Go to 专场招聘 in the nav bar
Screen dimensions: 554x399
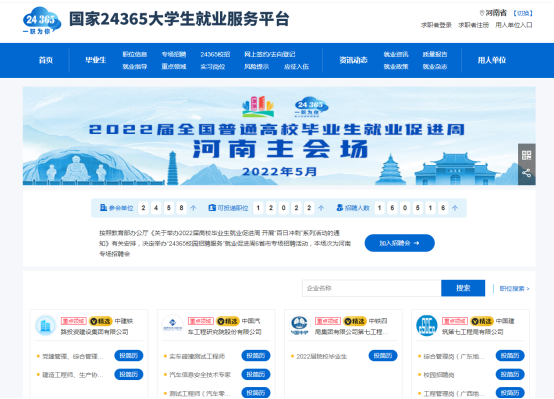(174, 54)
